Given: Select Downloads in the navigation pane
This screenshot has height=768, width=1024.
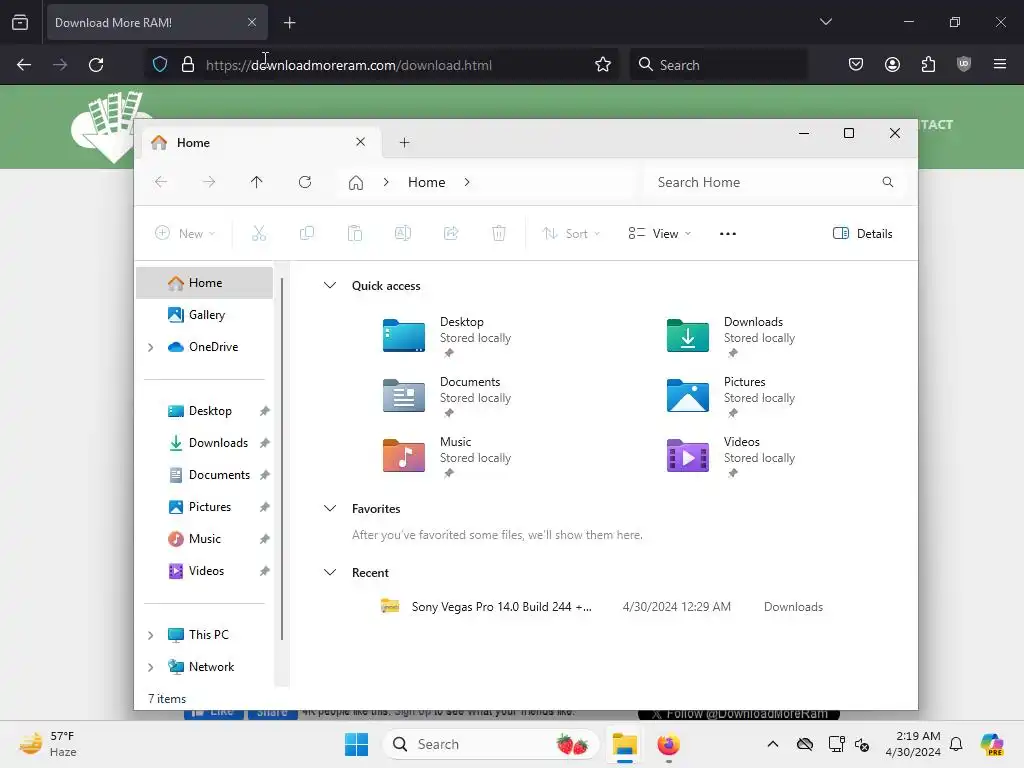Looking at the screenshot, I should (204, 443).
